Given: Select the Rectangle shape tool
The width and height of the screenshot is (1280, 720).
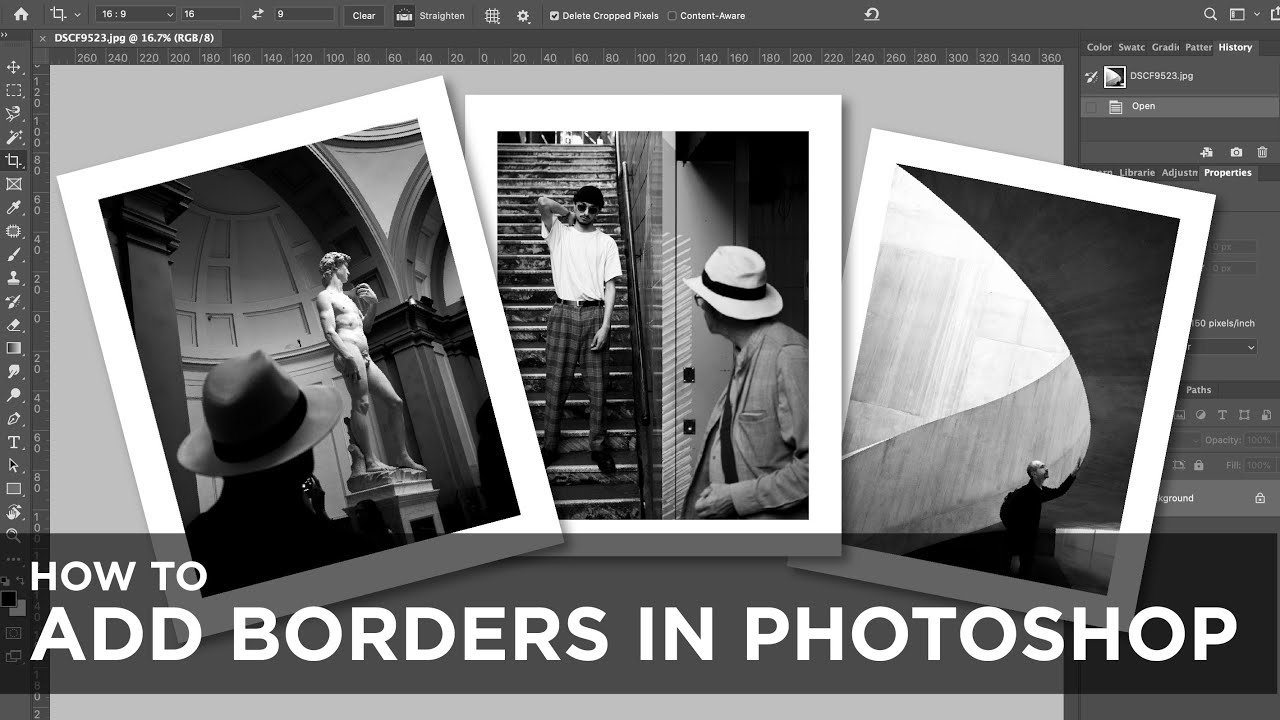Looking at the screenshot, I should 14,489.
